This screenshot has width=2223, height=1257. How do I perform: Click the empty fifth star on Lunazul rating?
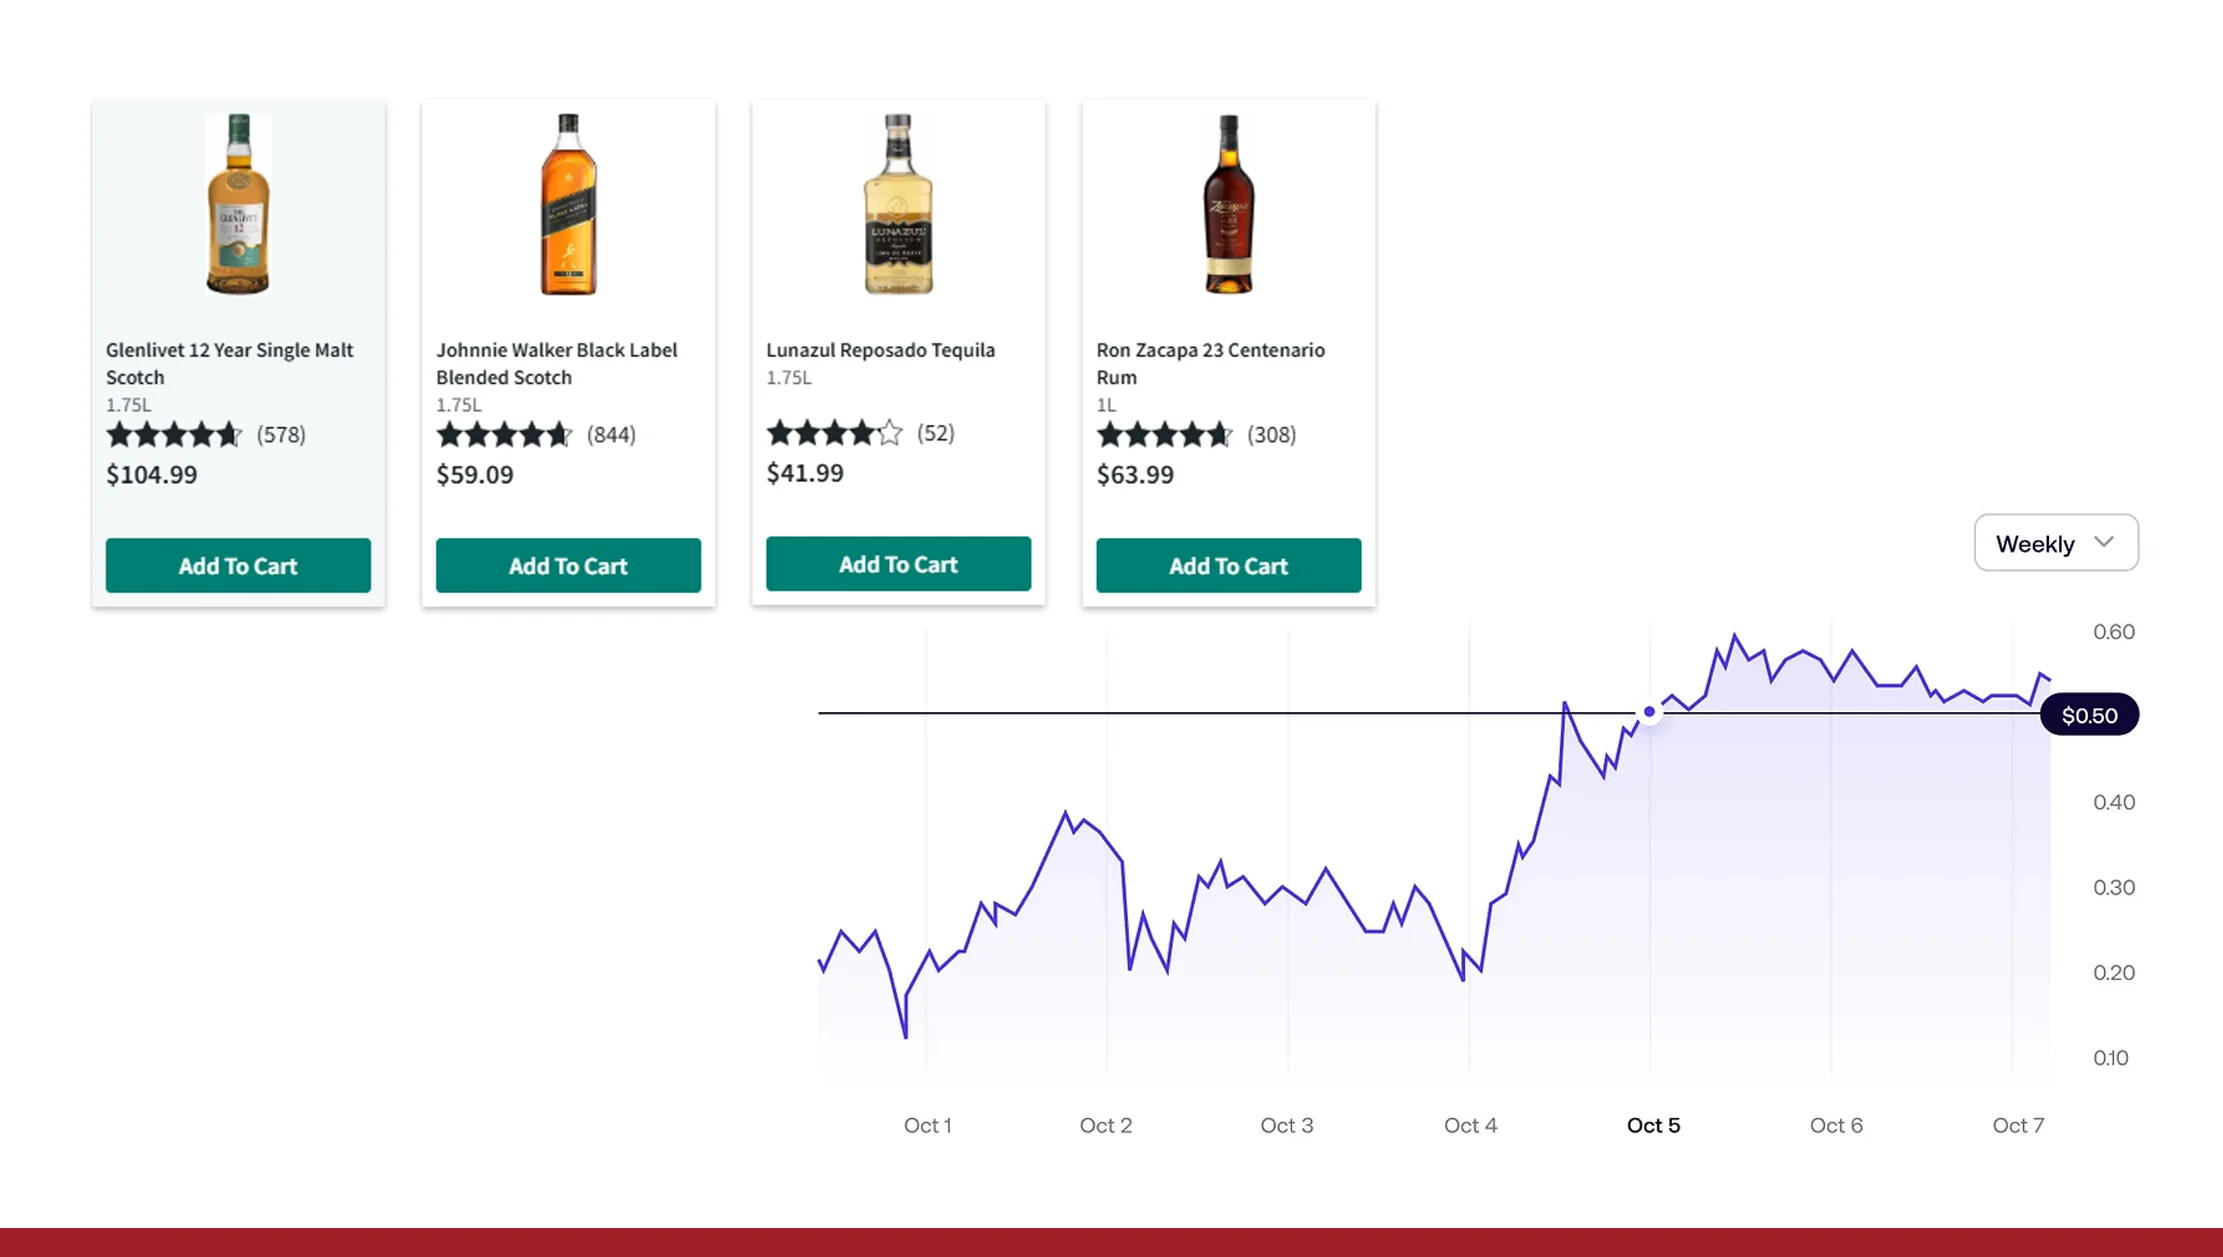[x=893, y=433]
